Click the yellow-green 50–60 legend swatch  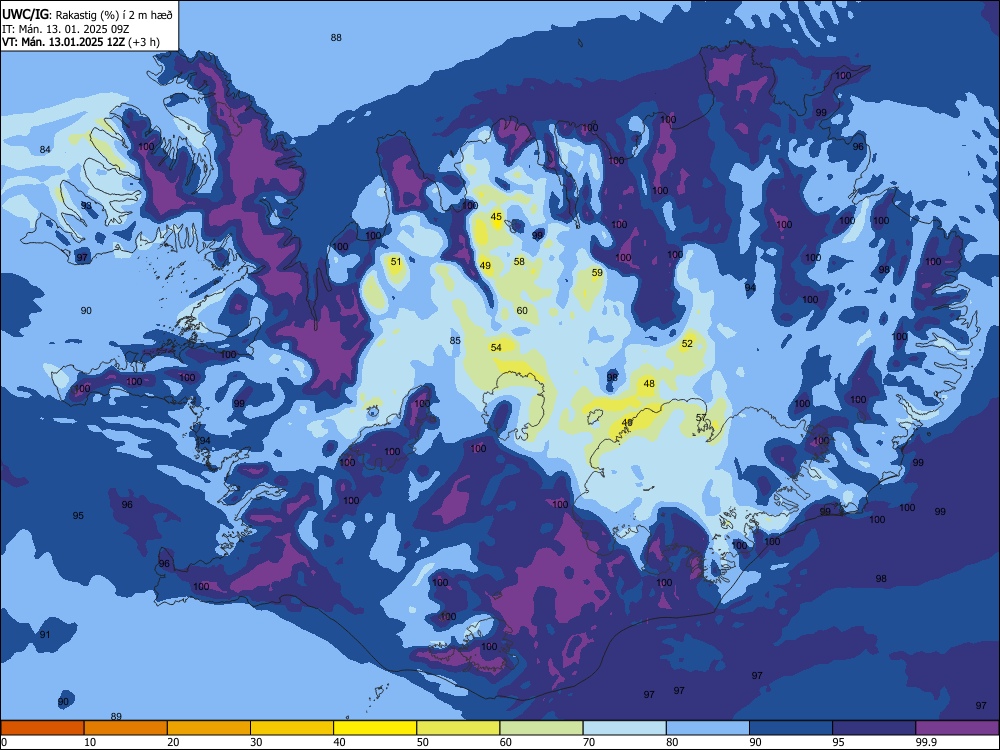click(458, 728)
